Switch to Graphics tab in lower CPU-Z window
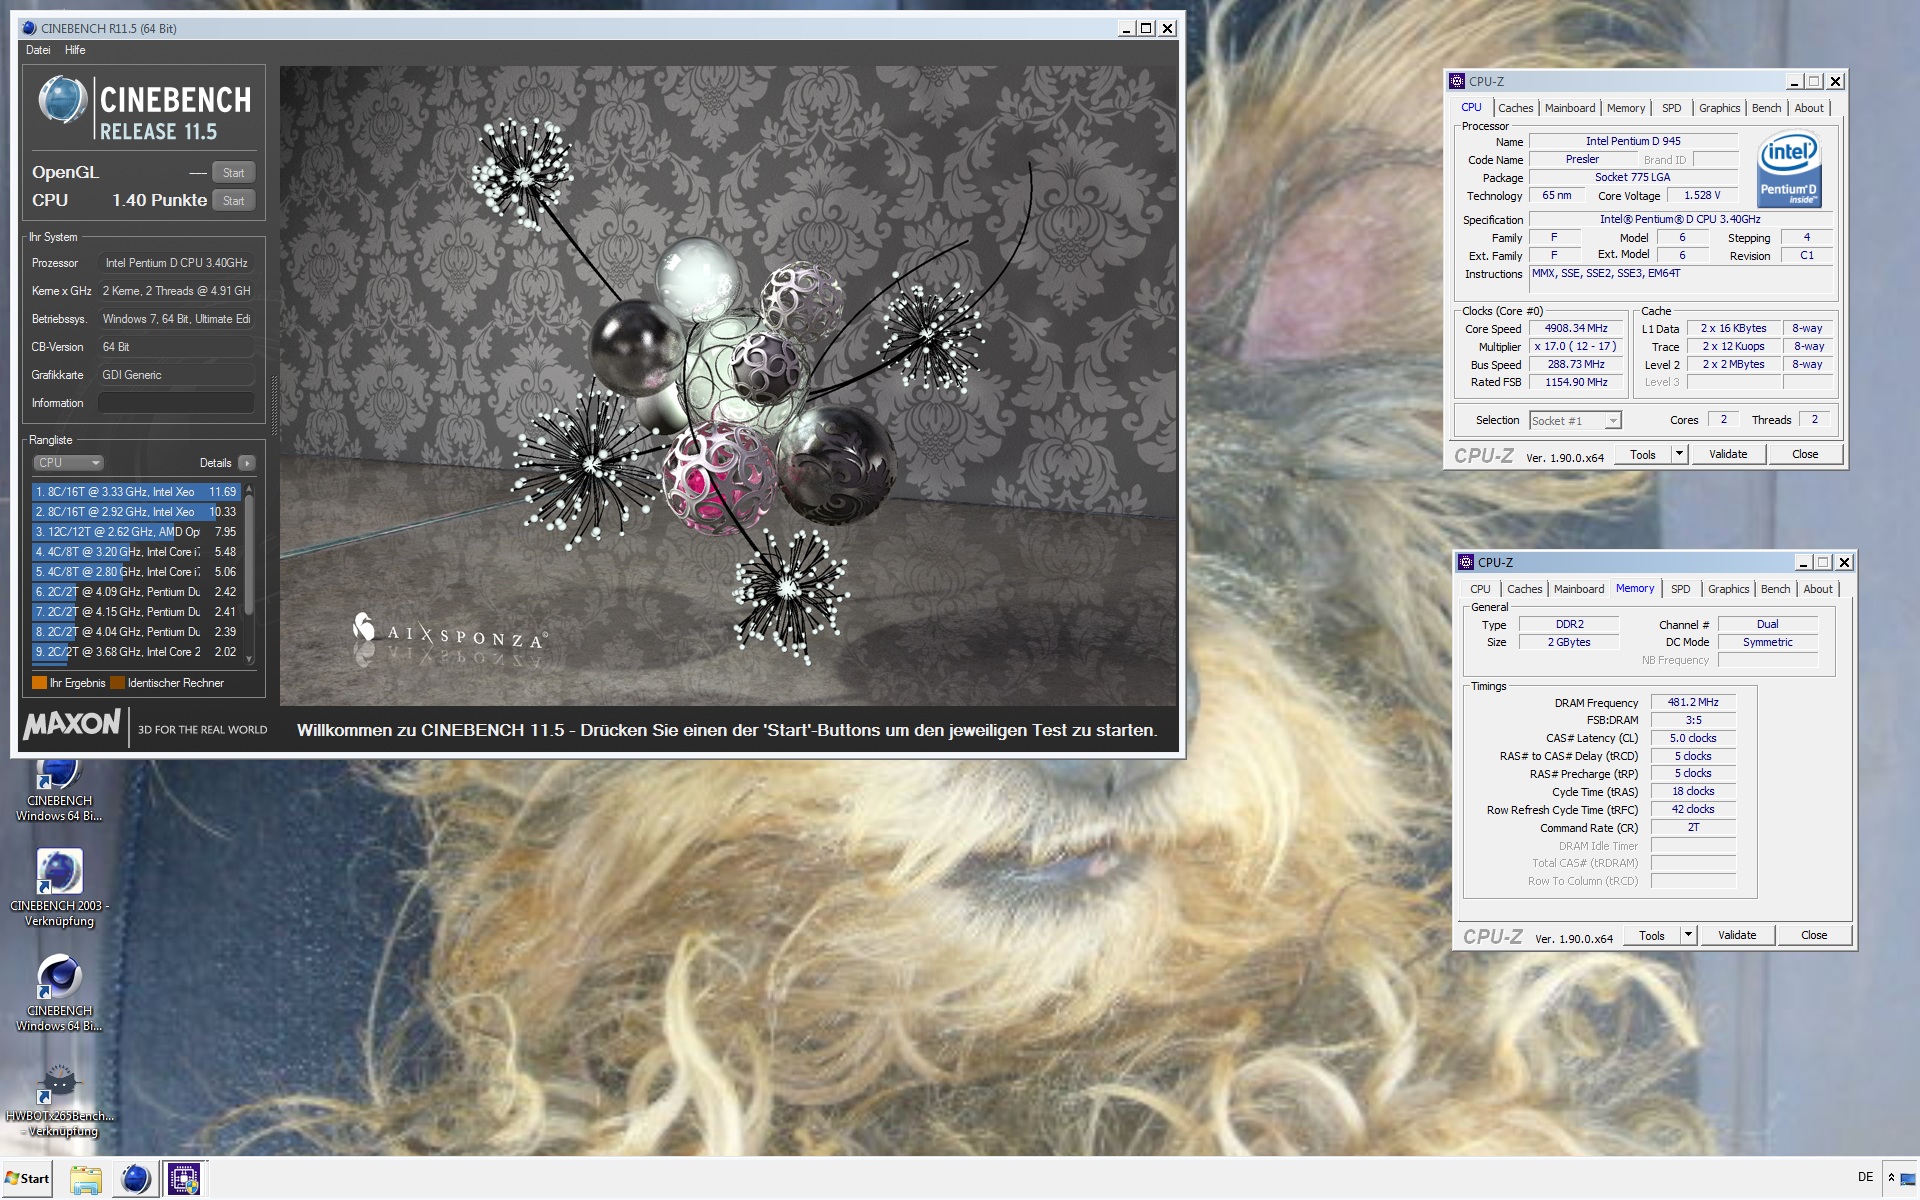This screenshot has width=1920, height=1200. click(1729, 589)
